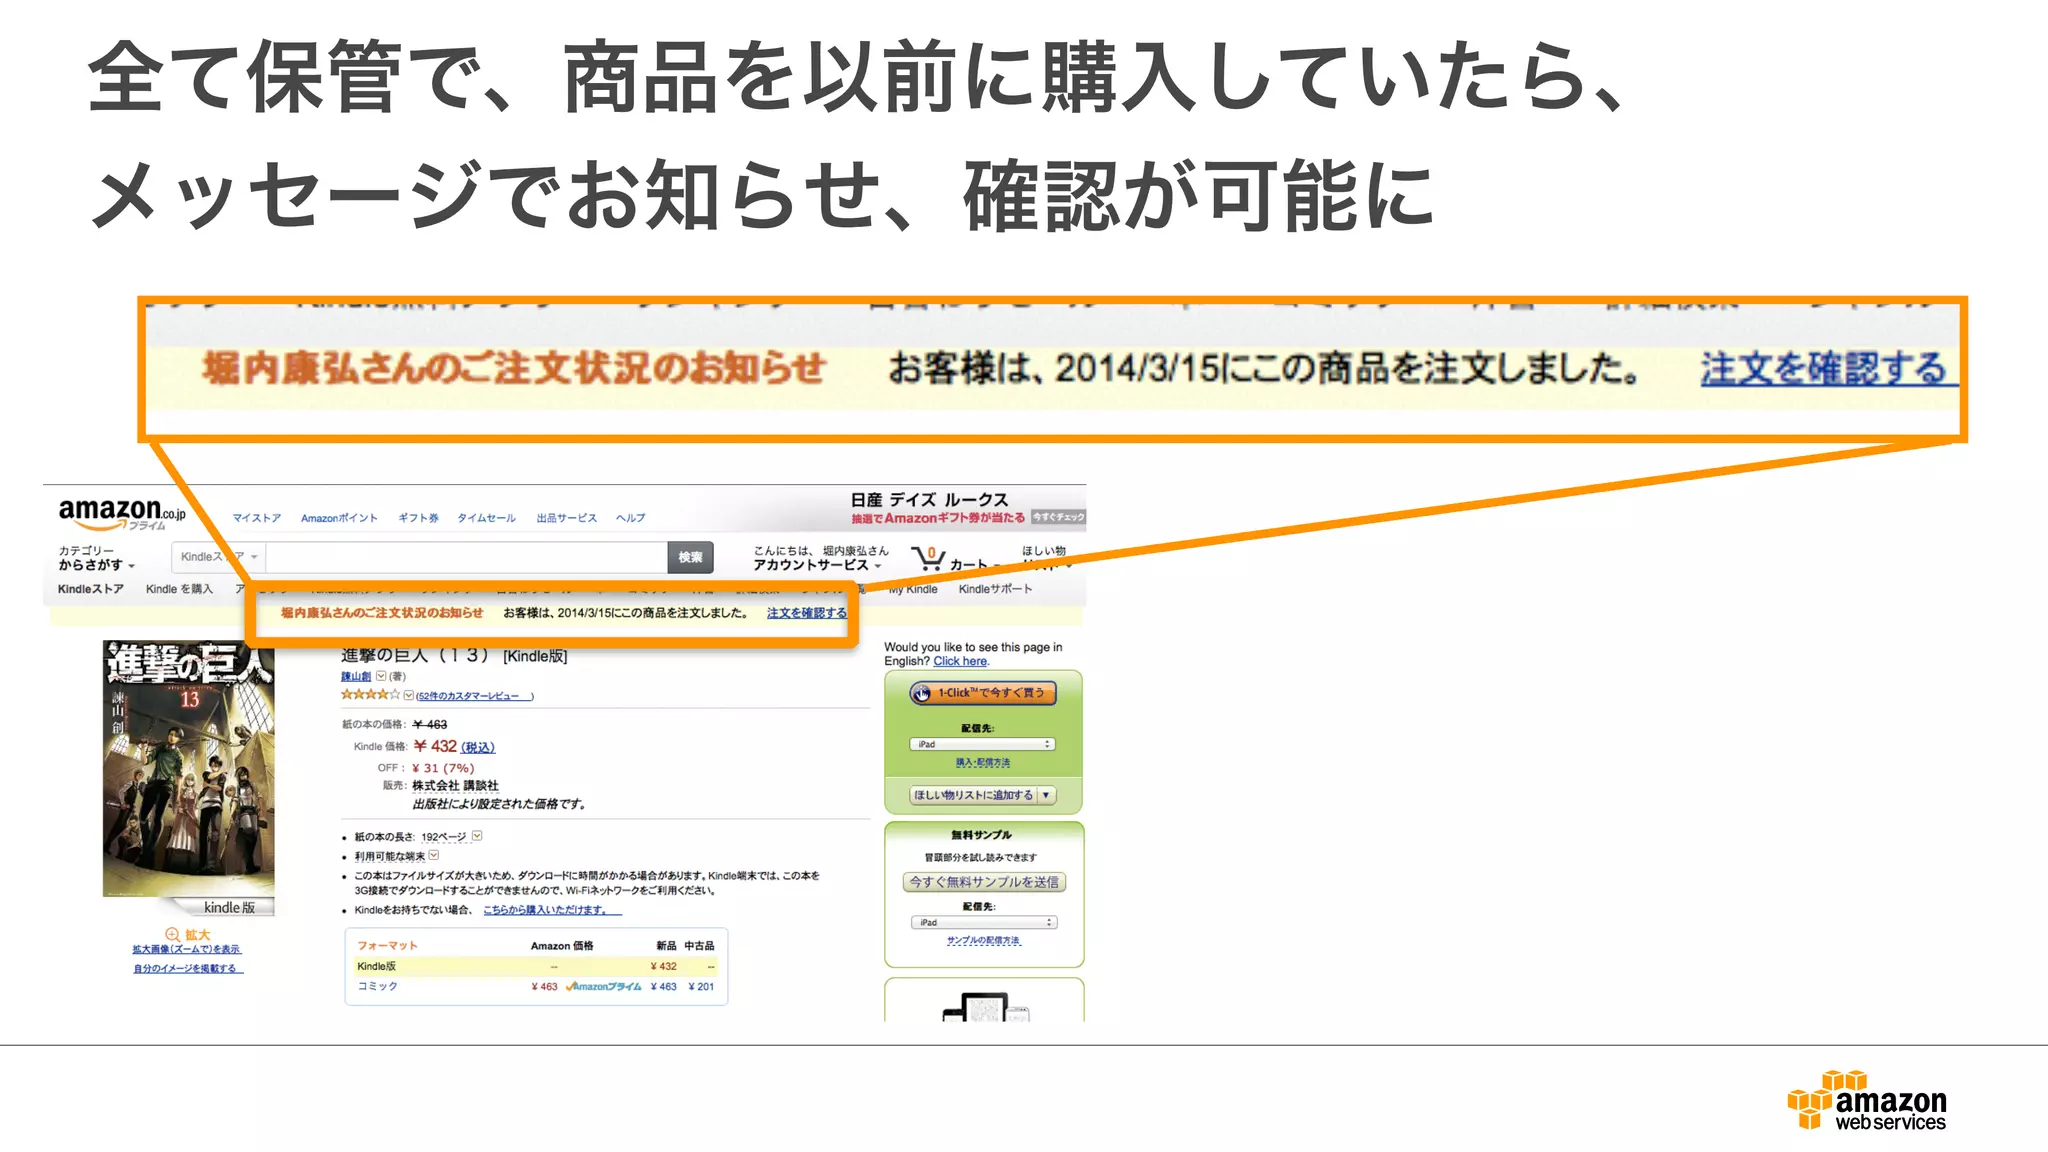Expand the 利用可能な端末 arrow
The width and height of the screenshot is (2048, 1152).
coord(434,856)
